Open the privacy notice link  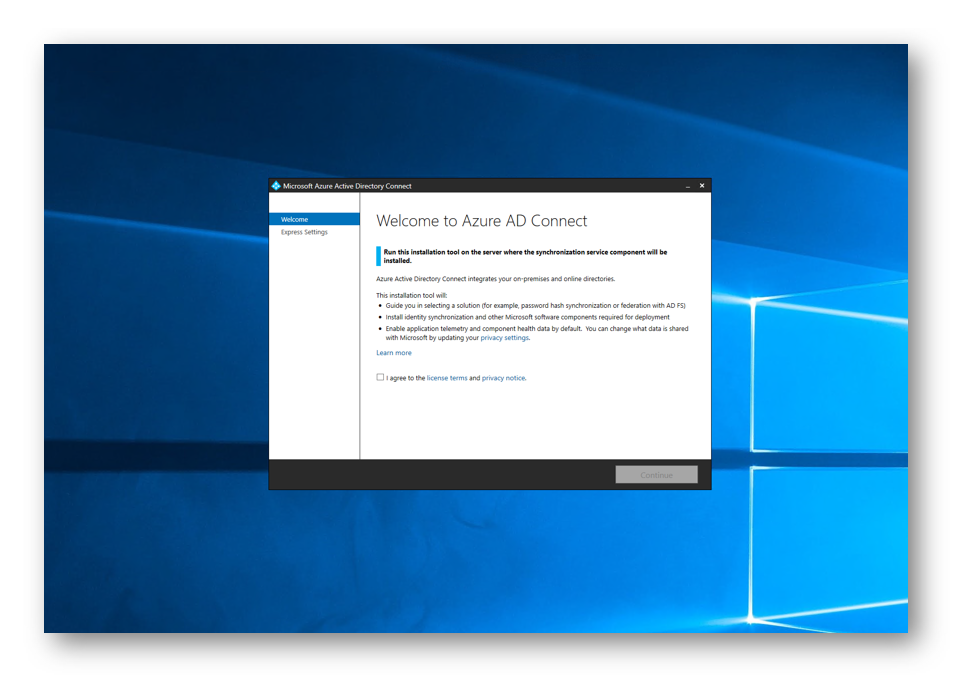504,378
